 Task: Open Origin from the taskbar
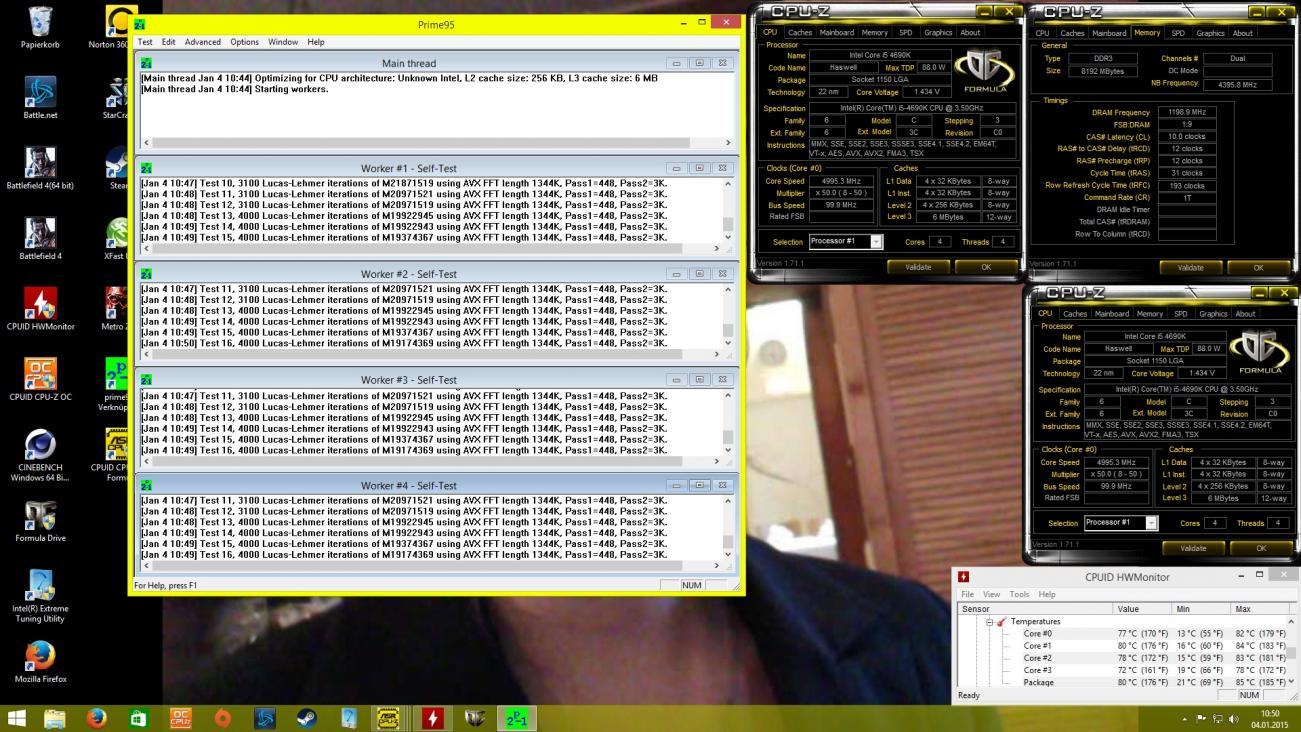[223, 718]
